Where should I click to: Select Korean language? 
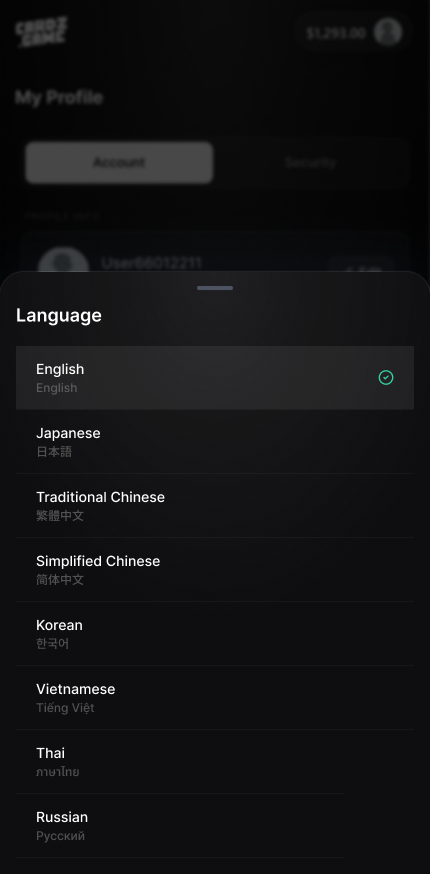click(x=215, y=634)
